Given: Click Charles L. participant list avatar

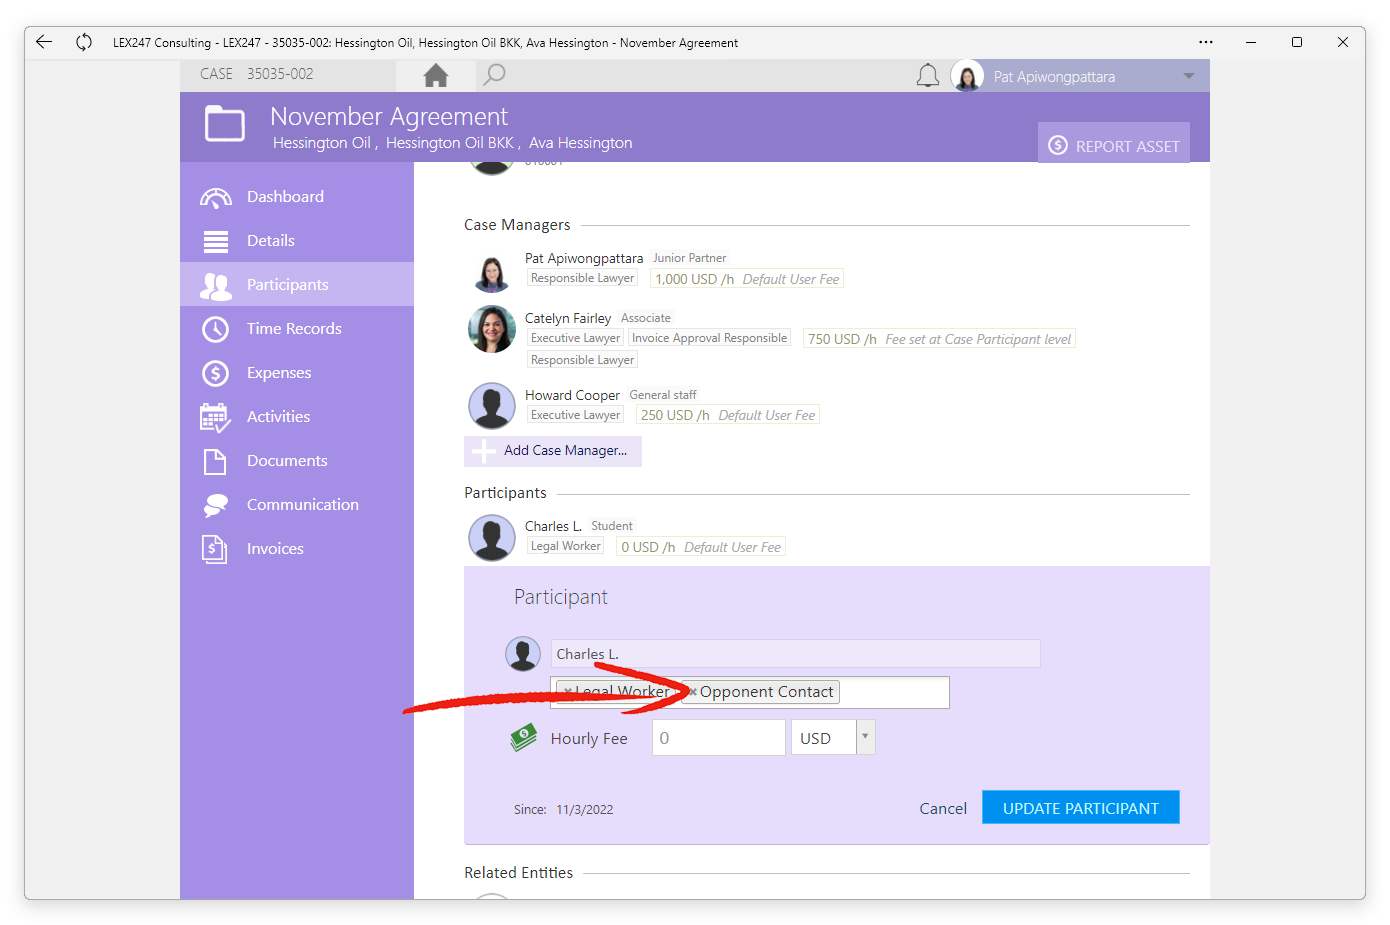Looking at the screenshot, I should pos(492,537).
